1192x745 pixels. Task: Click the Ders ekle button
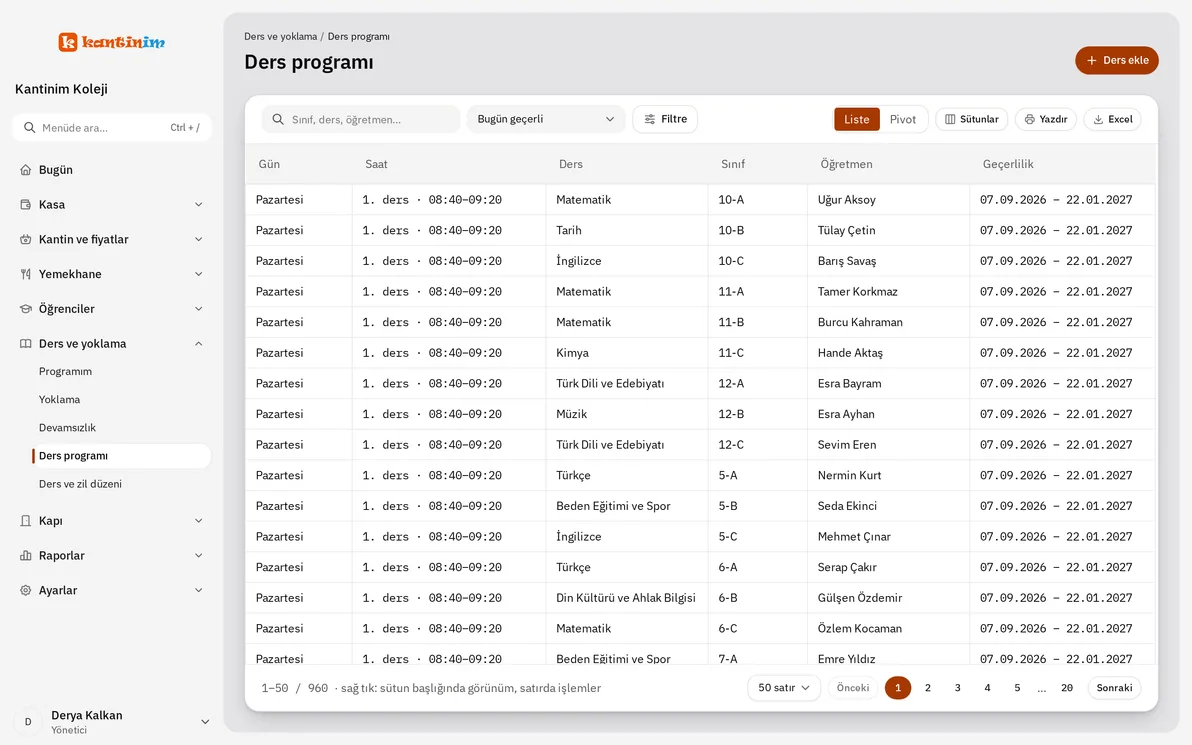tap(1117, 60)
